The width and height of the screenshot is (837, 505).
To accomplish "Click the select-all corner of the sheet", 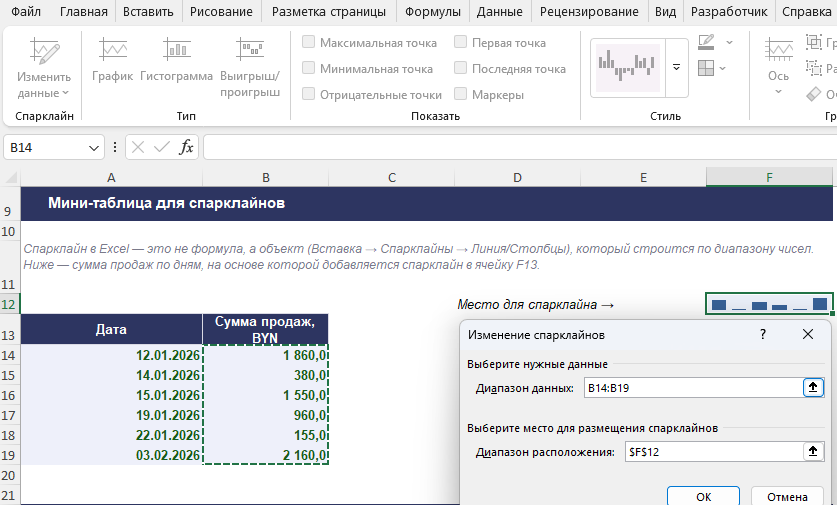I will (10, 178).
